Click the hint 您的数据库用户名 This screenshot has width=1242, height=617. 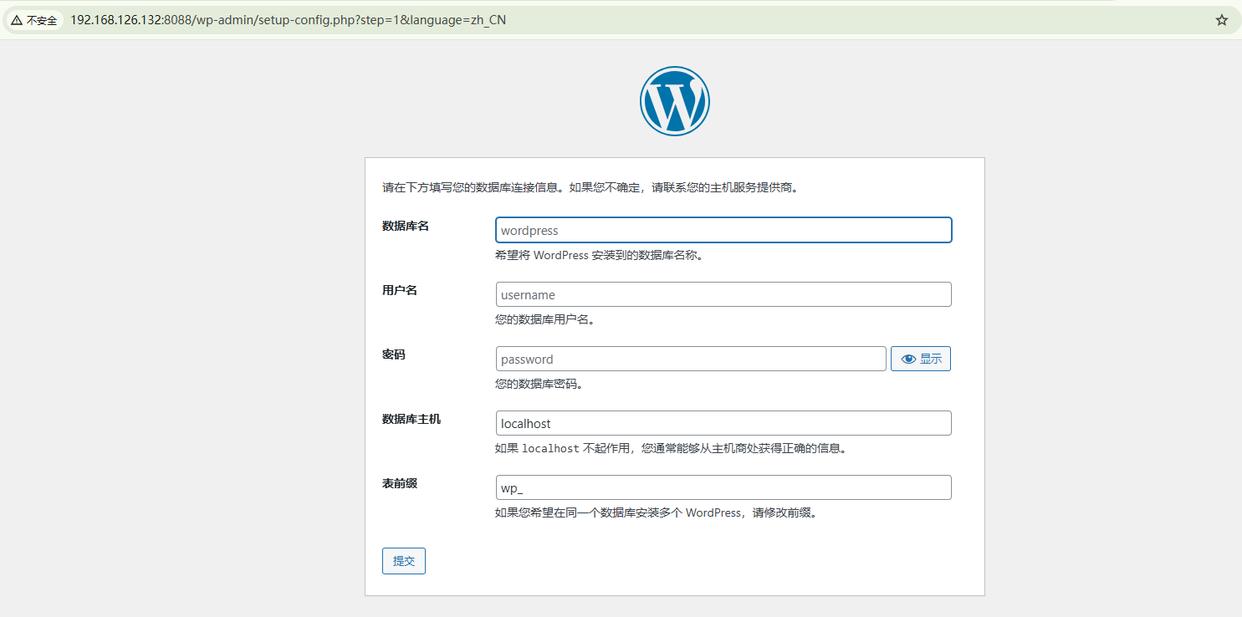[545, 320]
